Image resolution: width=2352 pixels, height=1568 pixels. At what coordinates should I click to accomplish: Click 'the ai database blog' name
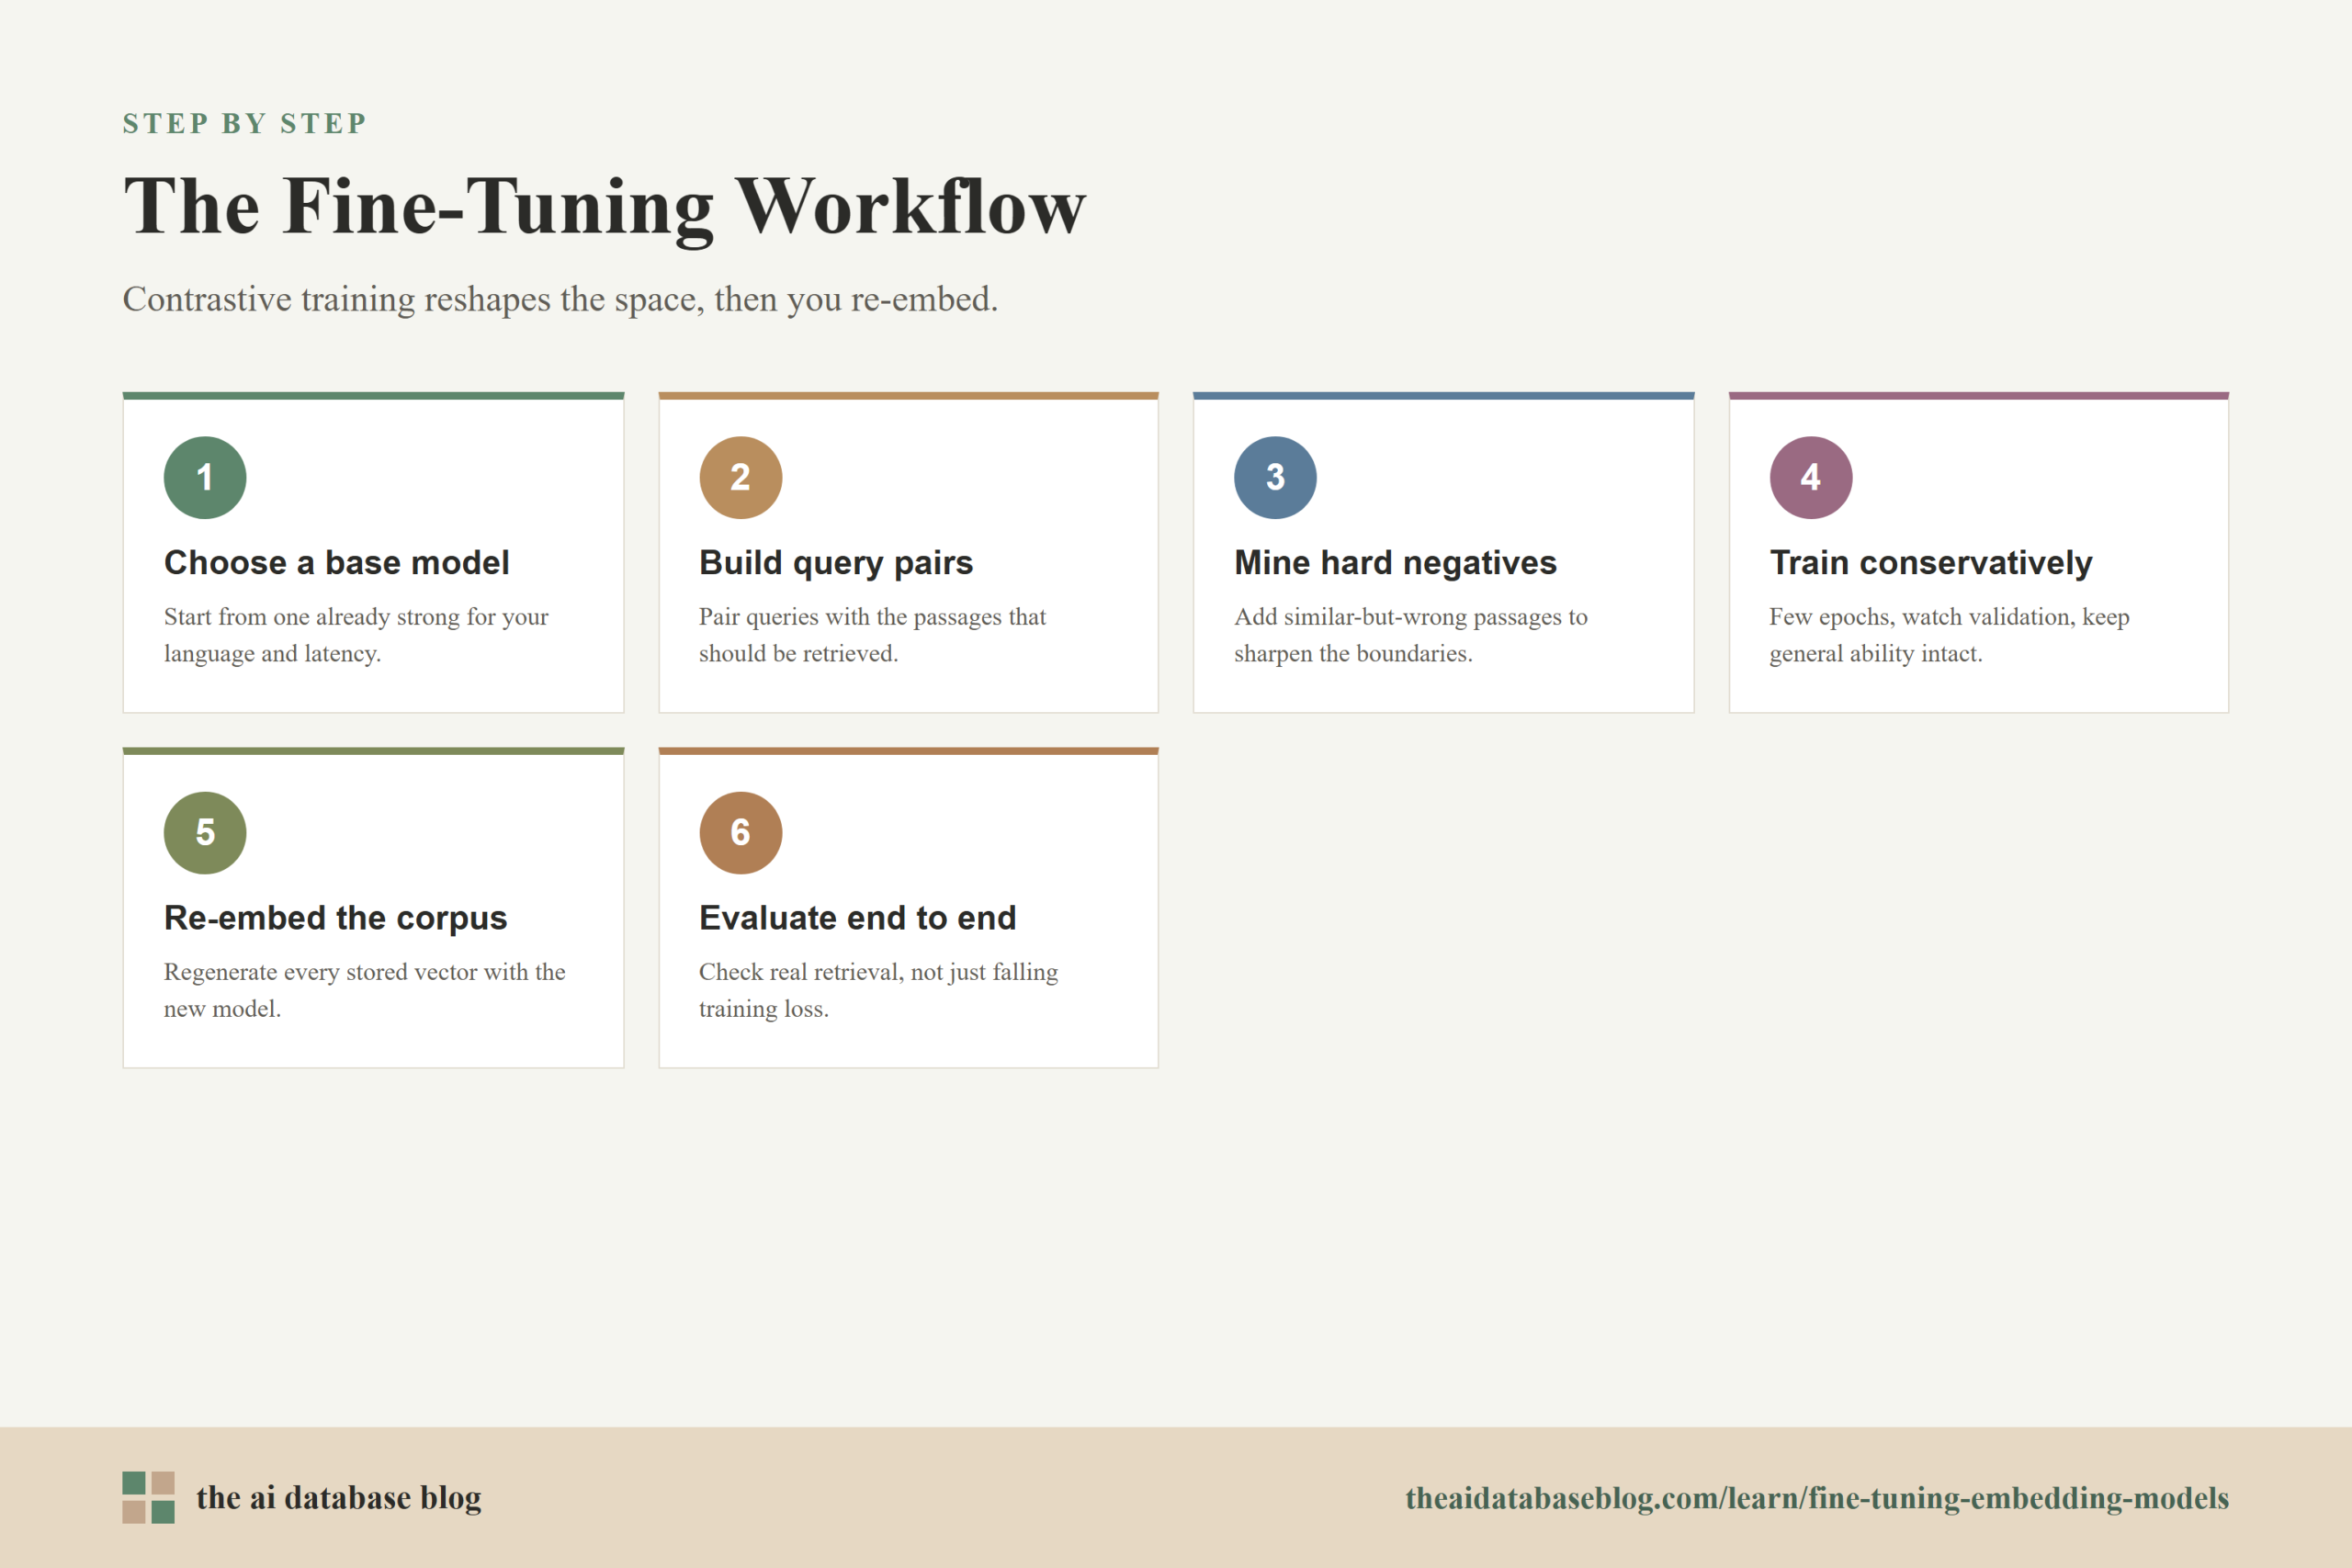[x=339, y=1498]
